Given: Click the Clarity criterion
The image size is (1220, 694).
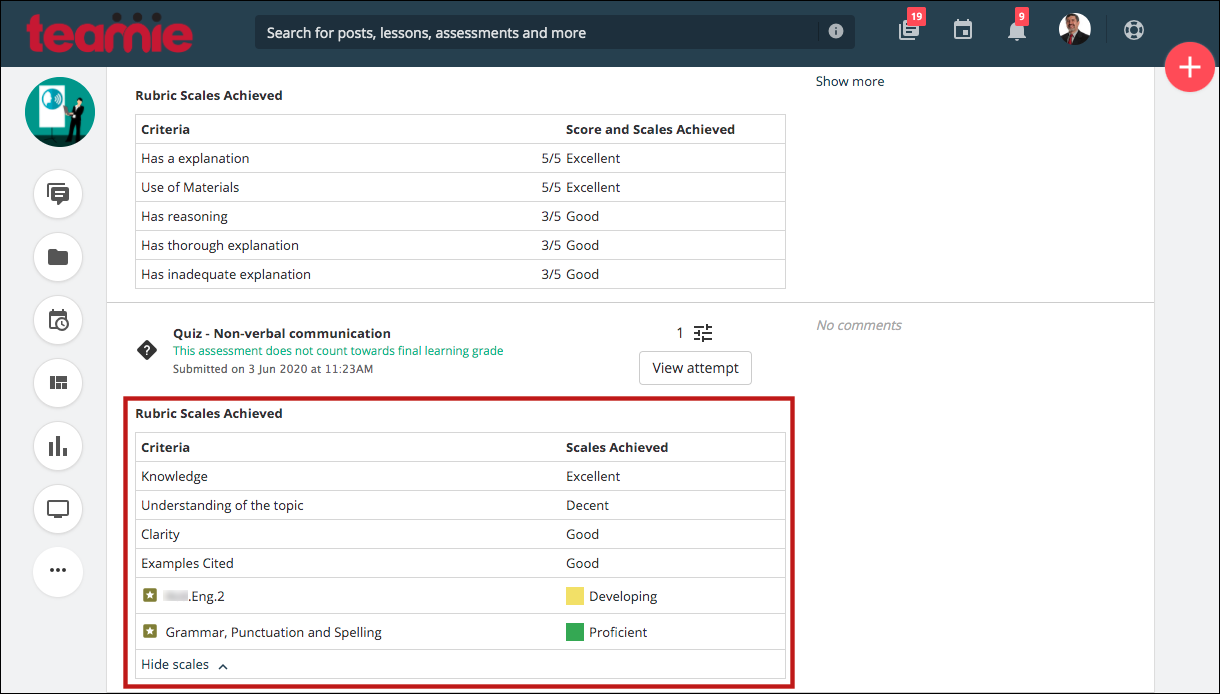Looking at the screenshot, I should pos(160,534).
